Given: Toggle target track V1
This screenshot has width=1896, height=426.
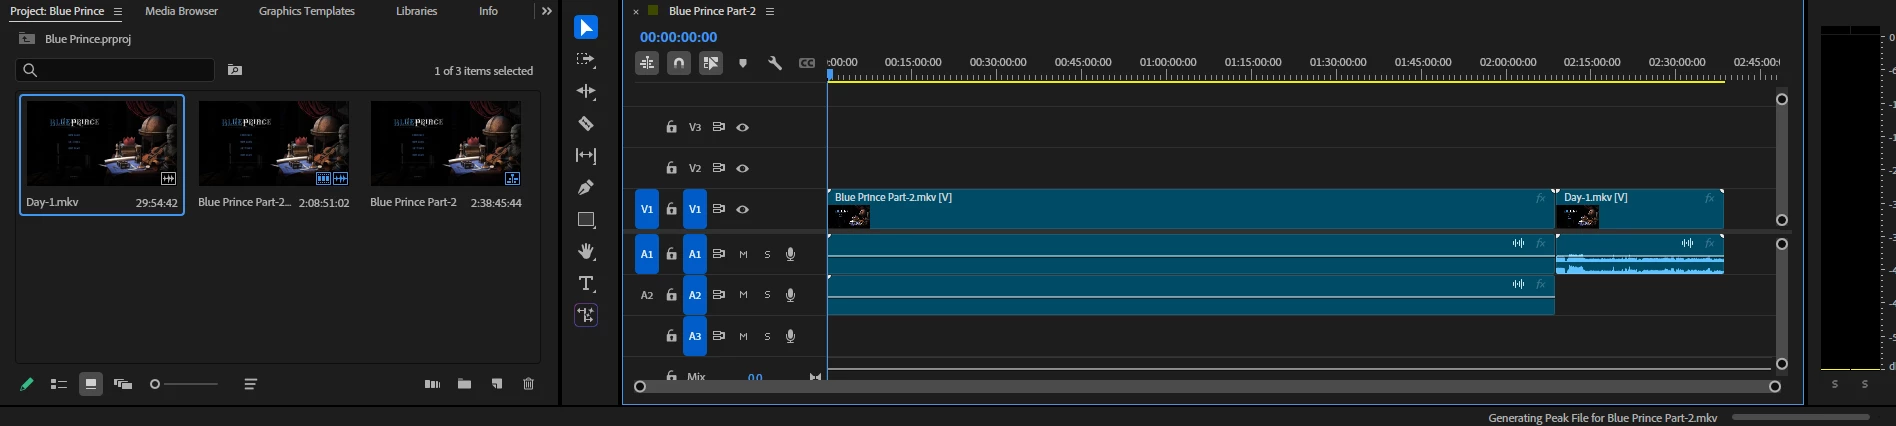Looking at the screenshot, I should click(x=695, y=209).
